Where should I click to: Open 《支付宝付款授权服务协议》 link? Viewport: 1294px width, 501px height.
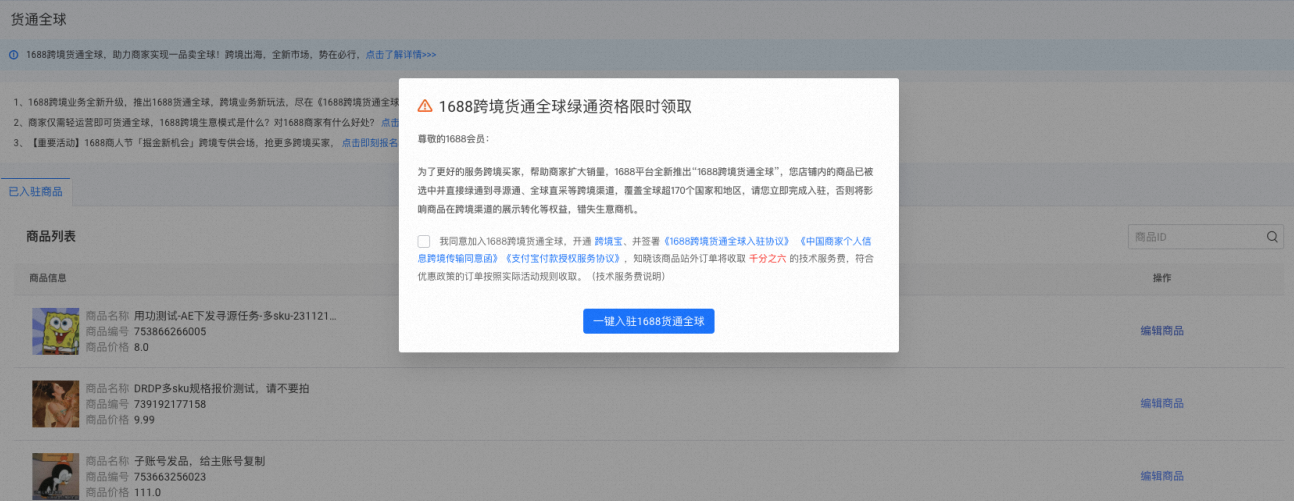coord(563,258)
